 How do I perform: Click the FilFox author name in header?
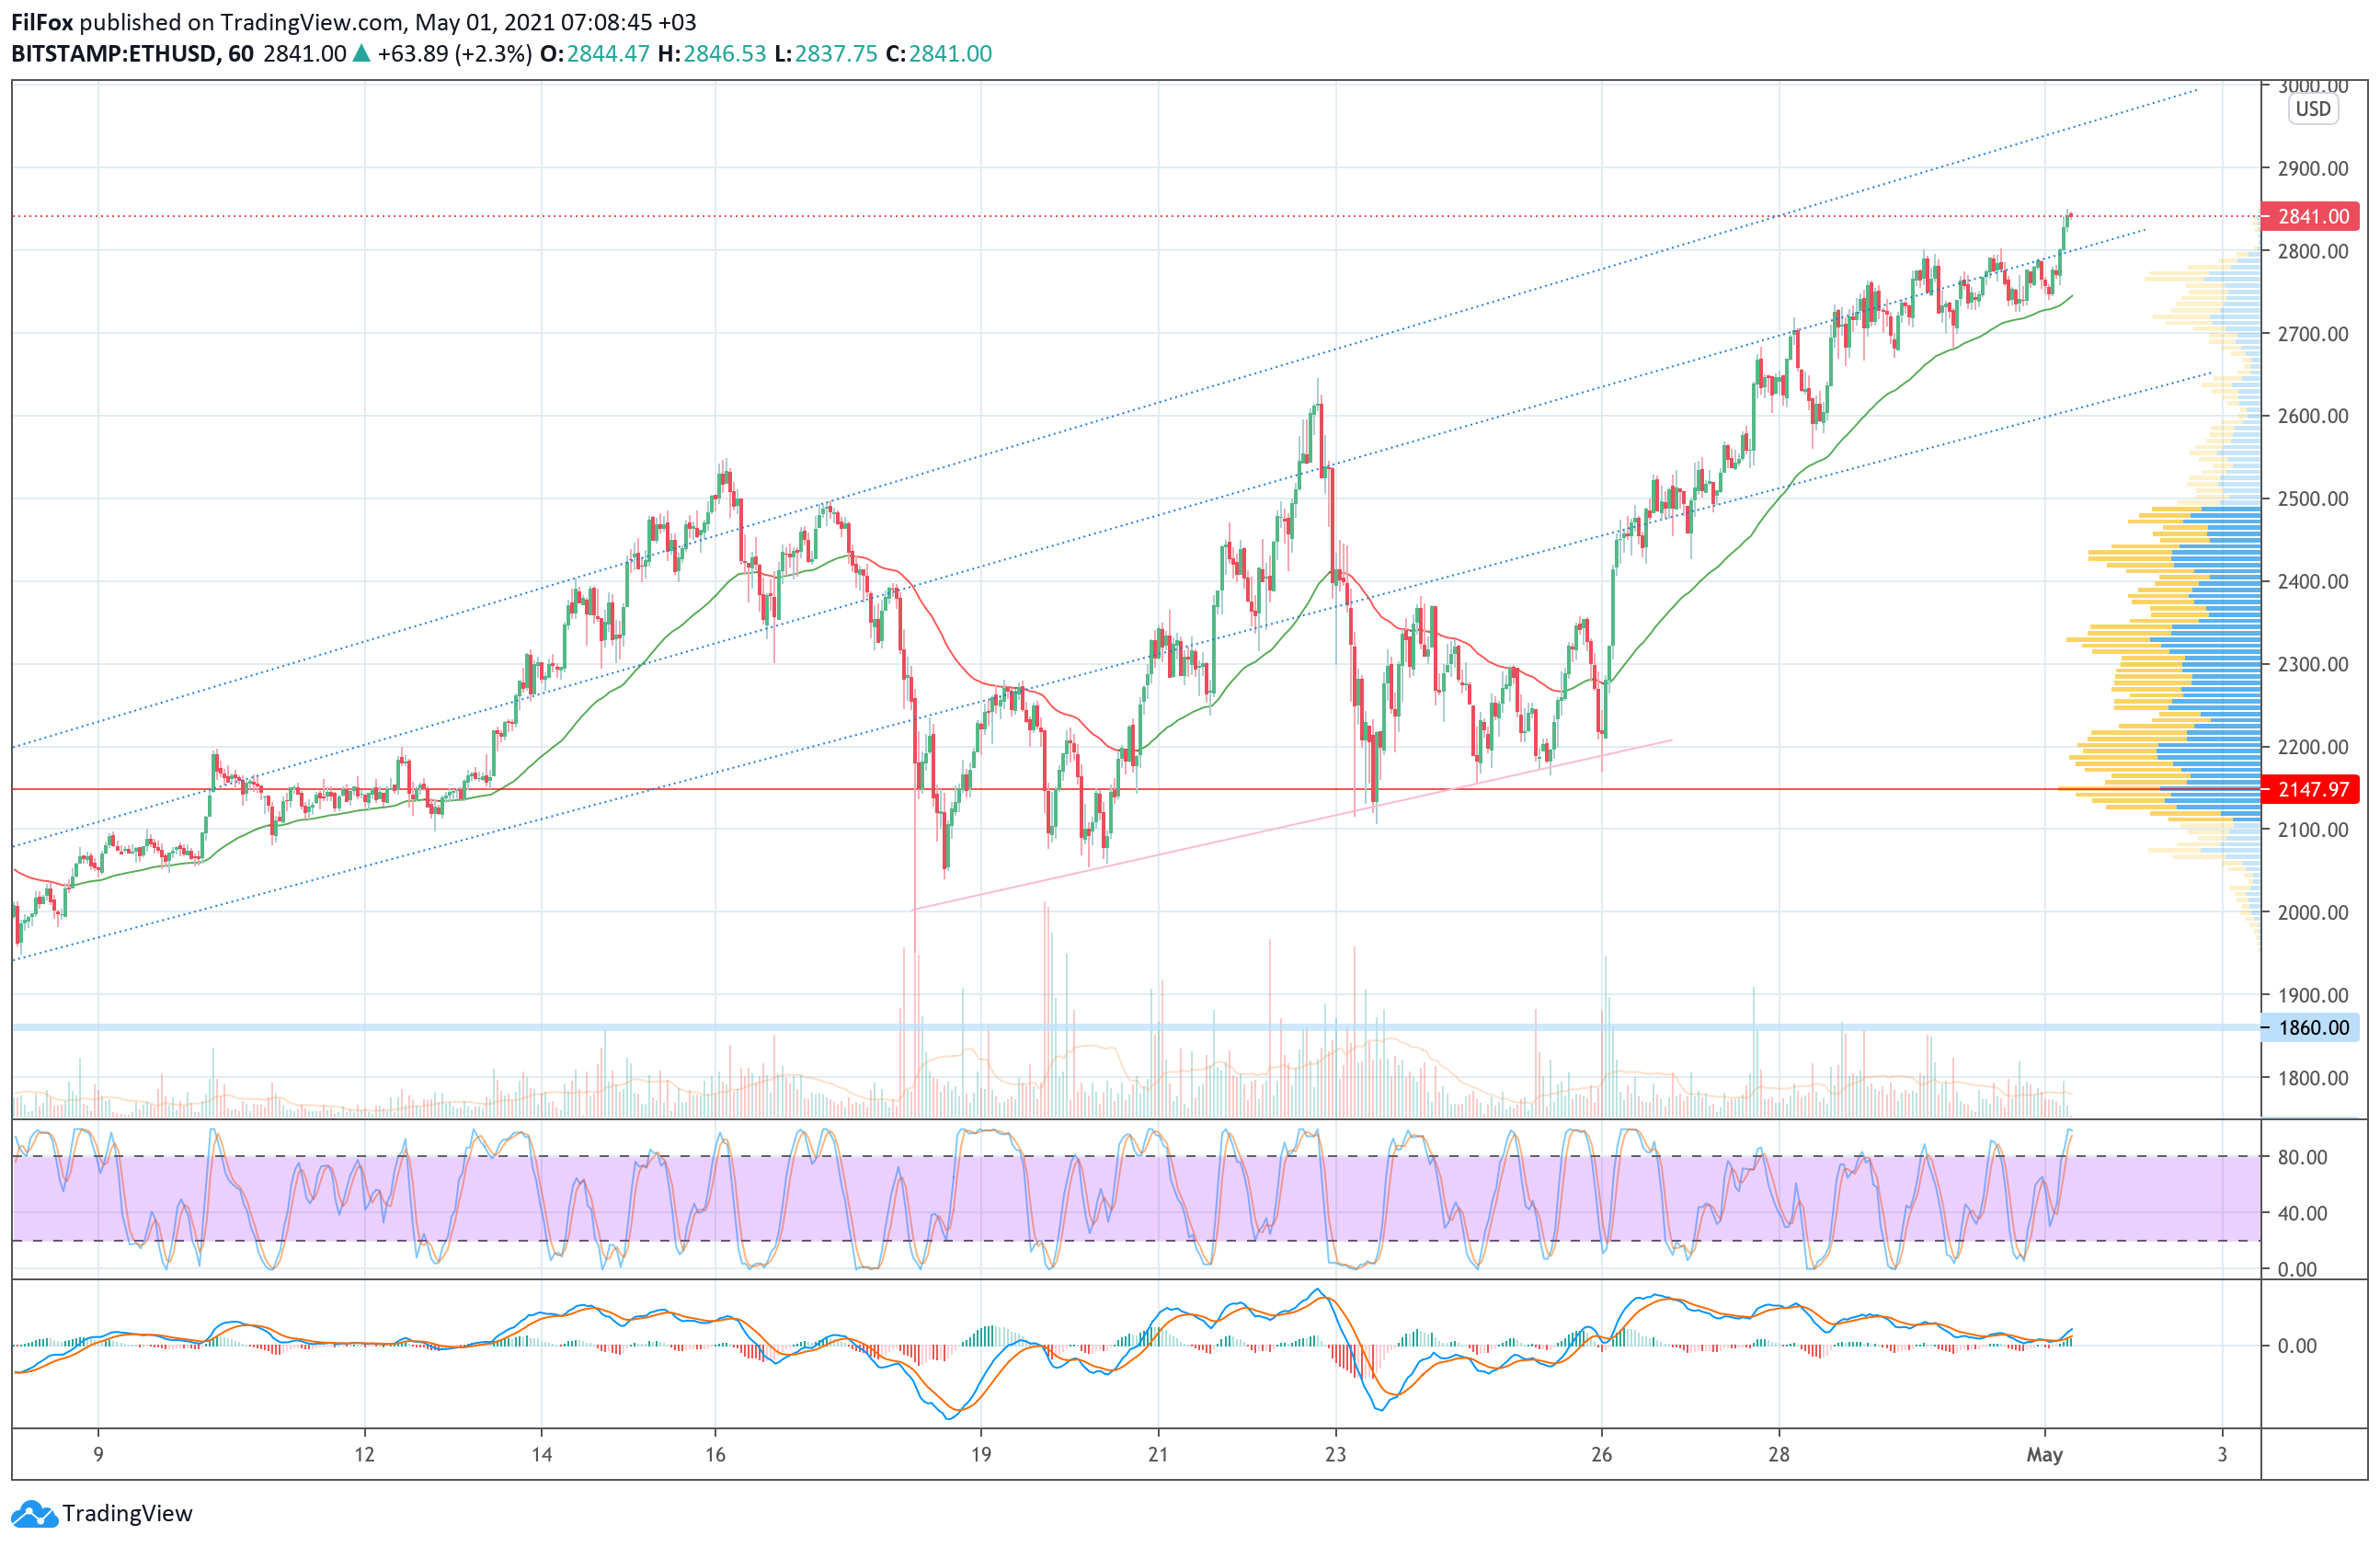coord(42,22)
